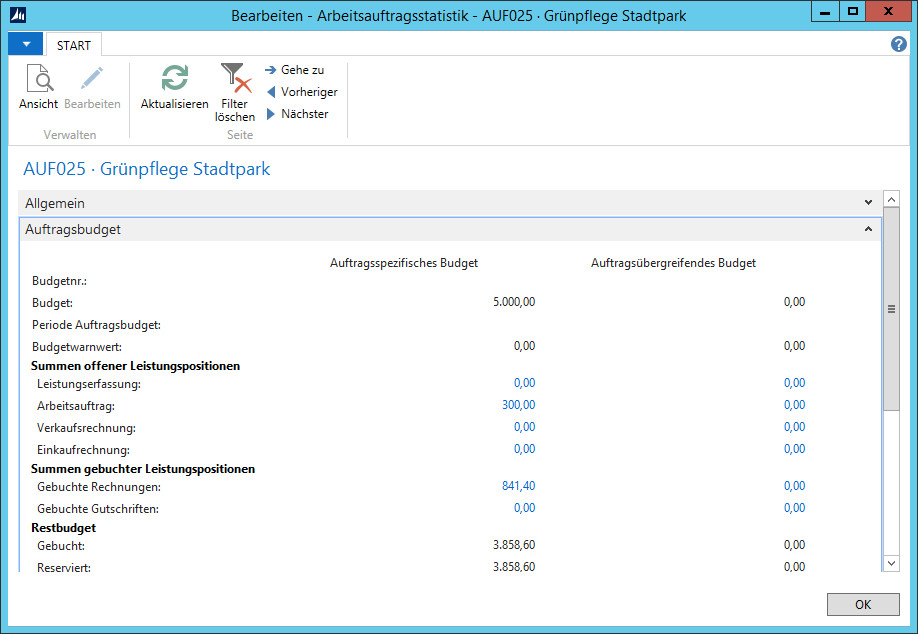
Task: Click Restbudget Gebucht value 3.858,60
Action: (x=514, y=545)
